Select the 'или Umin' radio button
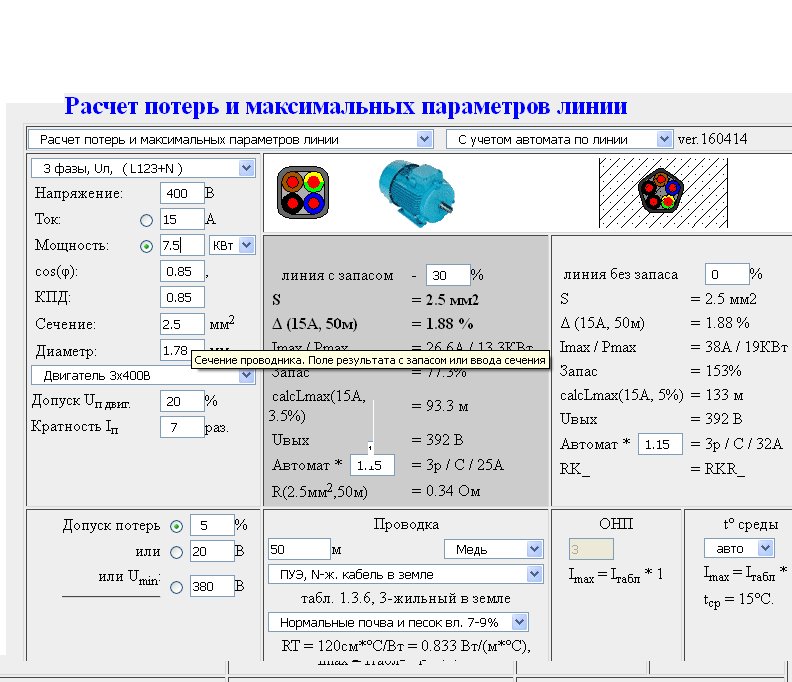Viewport: 792px width, 682px height. coord(176,588)
